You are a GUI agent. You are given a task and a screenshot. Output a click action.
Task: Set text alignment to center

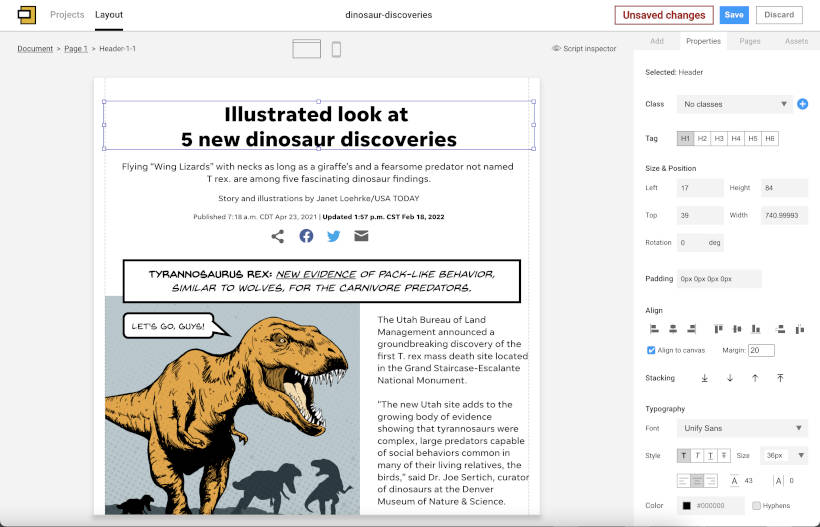(697, 480)
